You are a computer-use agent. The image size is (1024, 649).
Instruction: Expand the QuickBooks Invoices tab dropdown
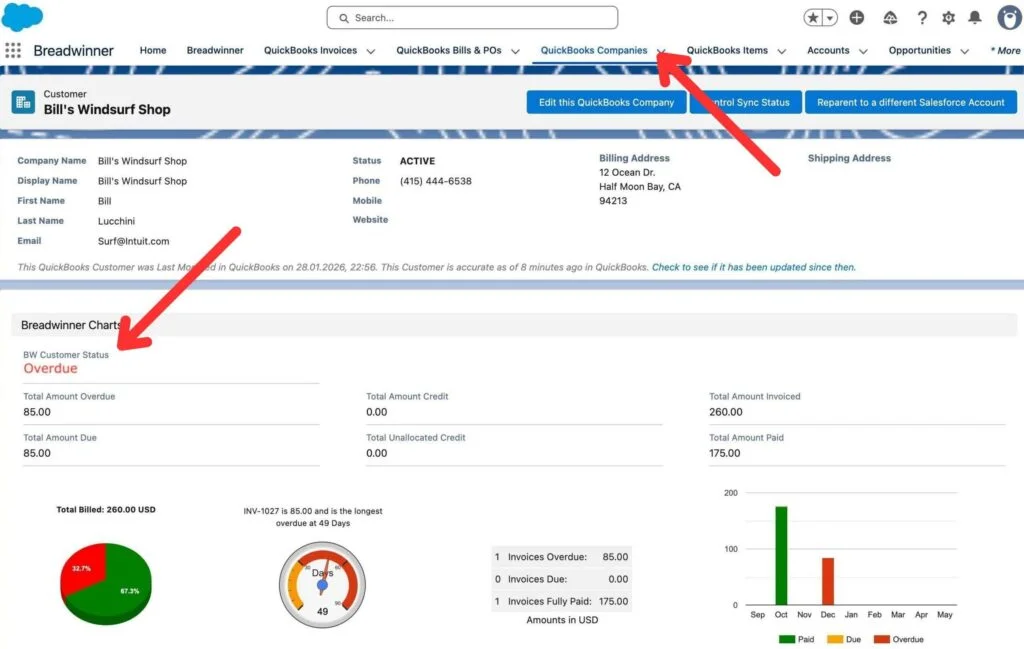click(371, 51)
